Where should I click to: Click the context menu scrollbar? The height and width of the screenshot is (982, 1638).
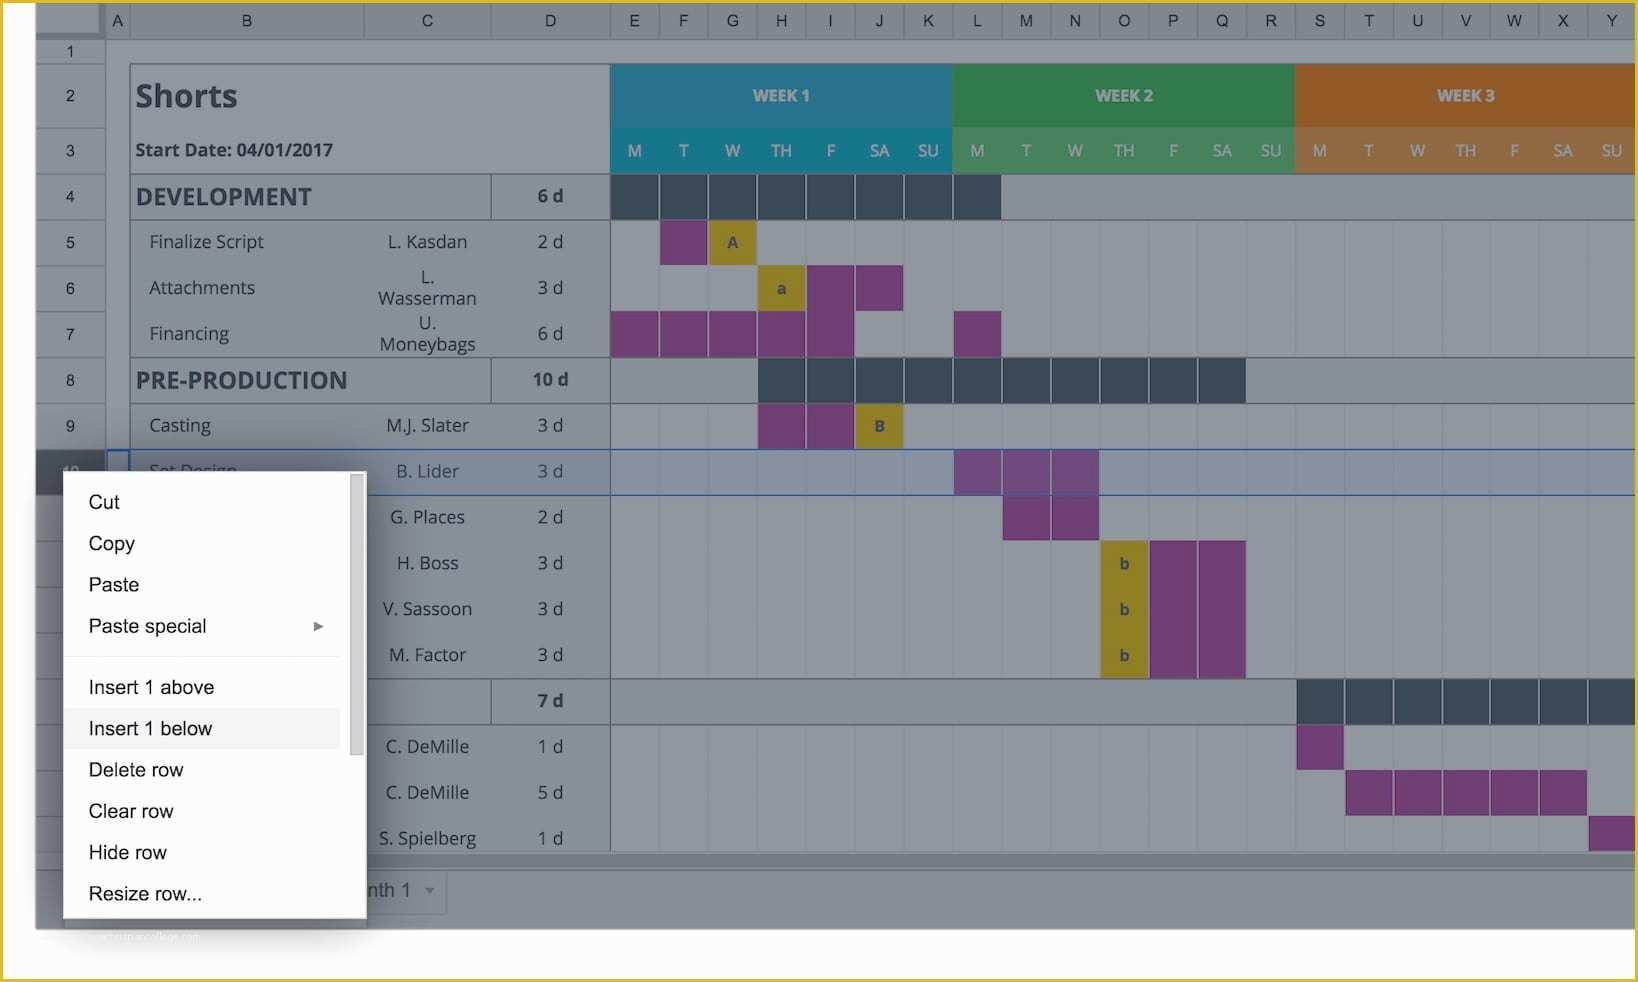(356, 615)
